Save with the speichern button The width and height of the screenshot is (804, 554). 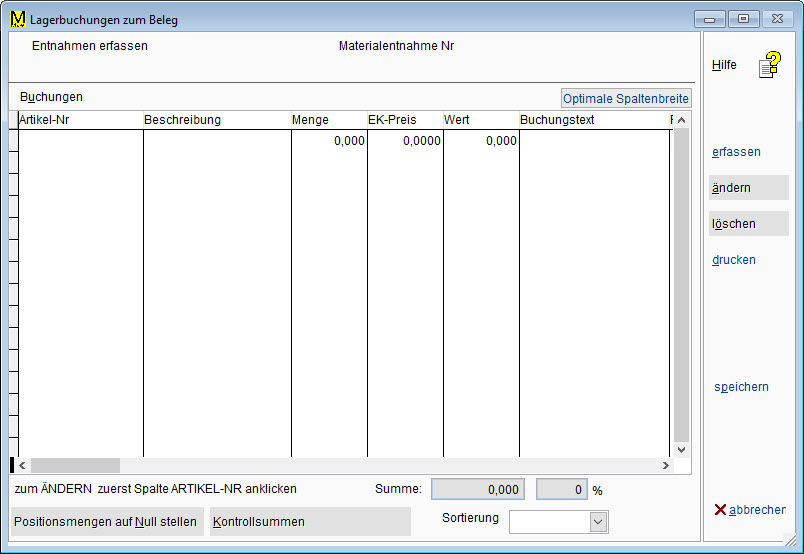click(x=742, y=387)
